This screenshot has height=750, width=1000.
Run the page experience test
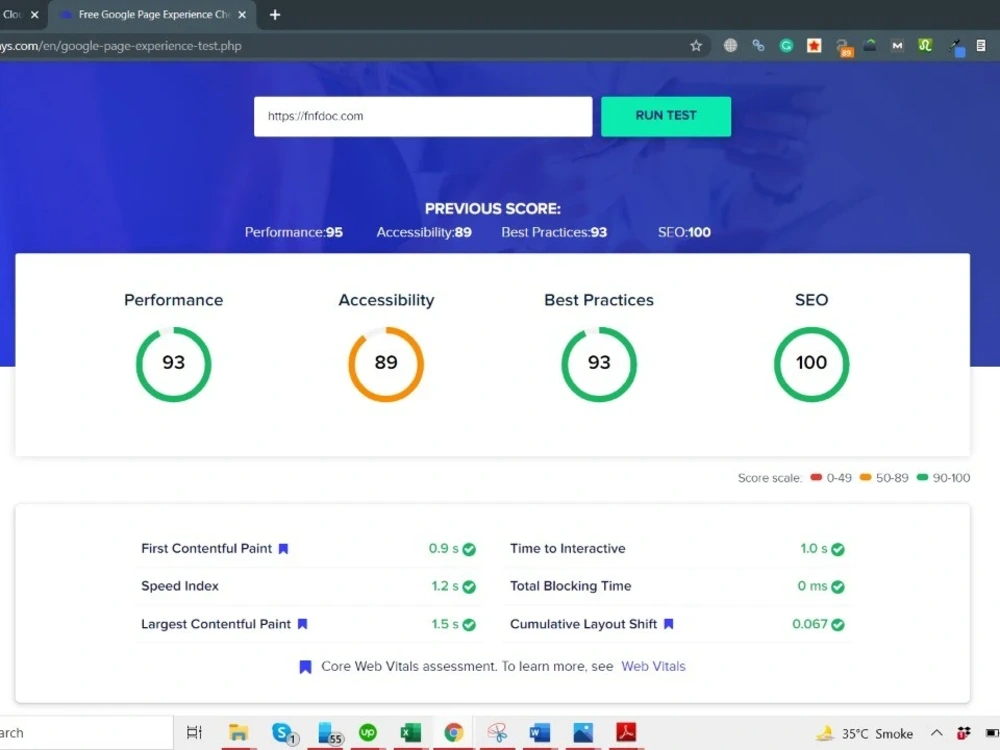(x=666, y=116)
